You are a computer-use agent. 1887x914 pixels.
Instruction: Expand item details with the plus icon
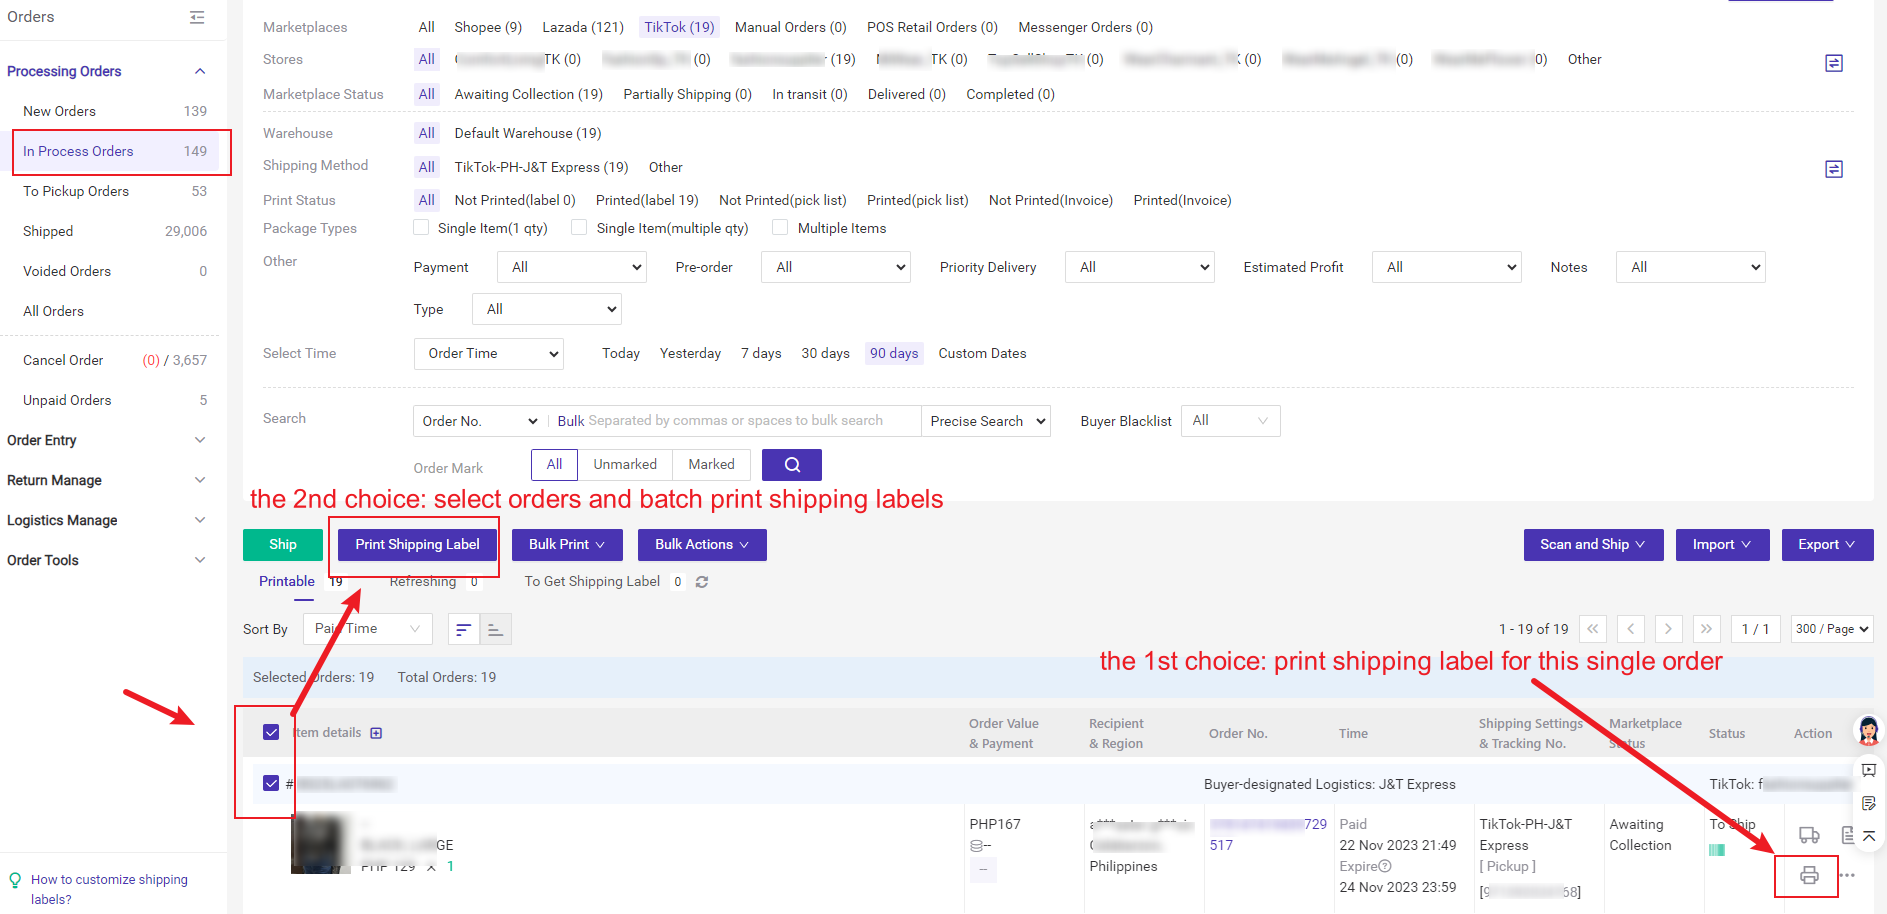point(376,733)
